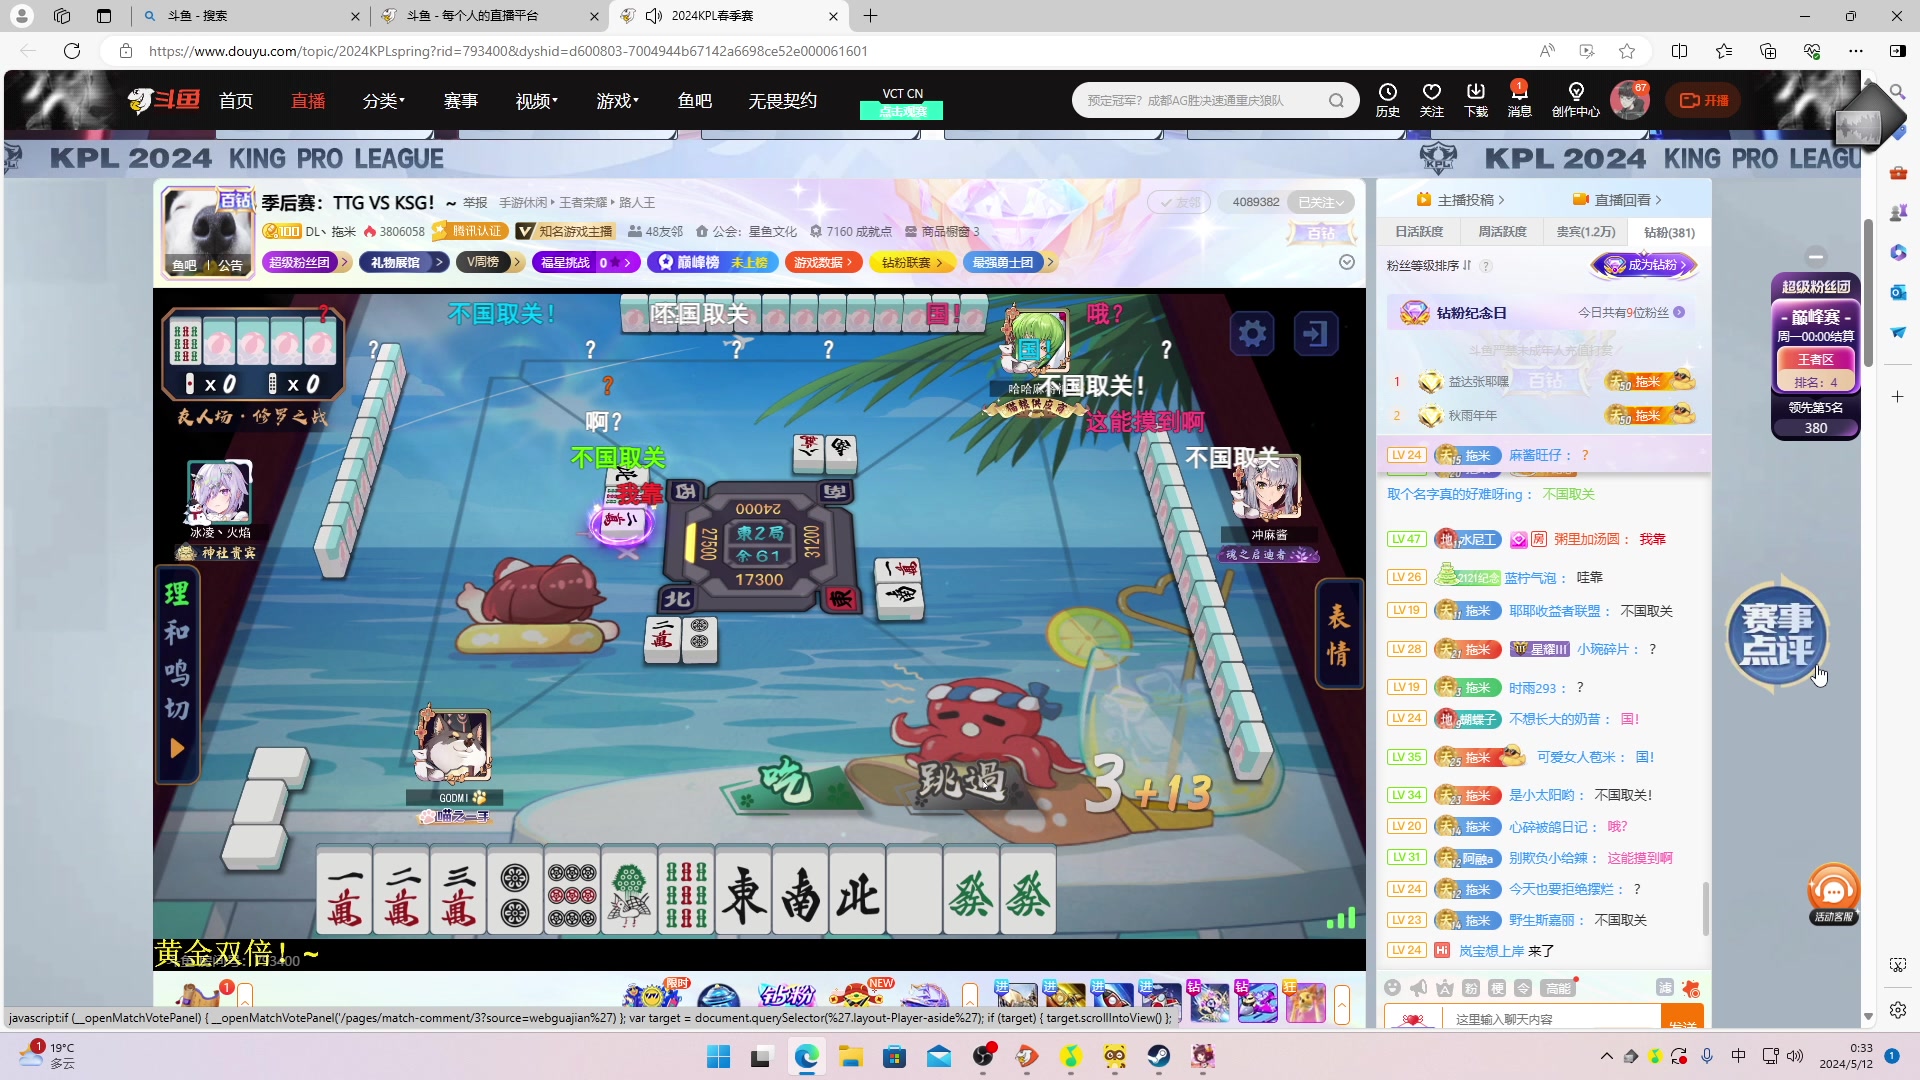
Task: Switch to the 日活跃度 tab
Action: [1419, 232]
